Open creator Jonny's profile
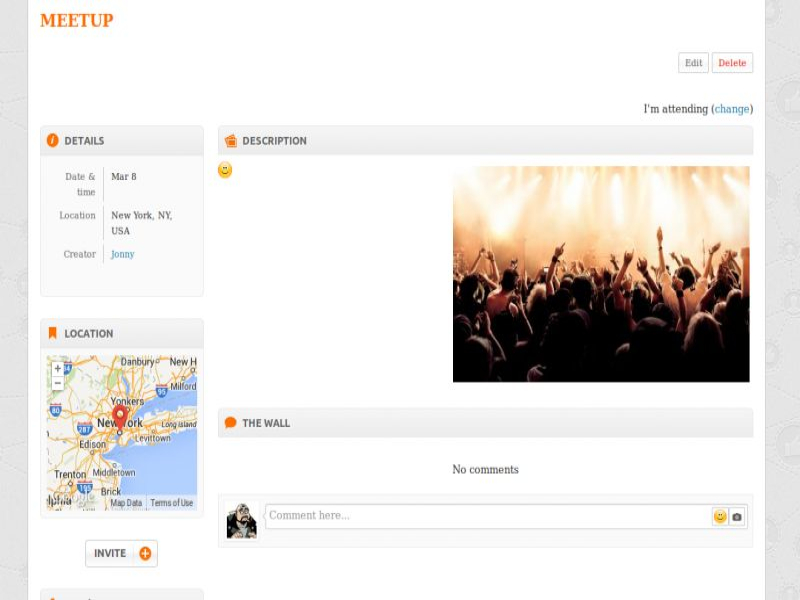Image resolution: width=800 pixels, height=600 pixels. coord(122,254)
